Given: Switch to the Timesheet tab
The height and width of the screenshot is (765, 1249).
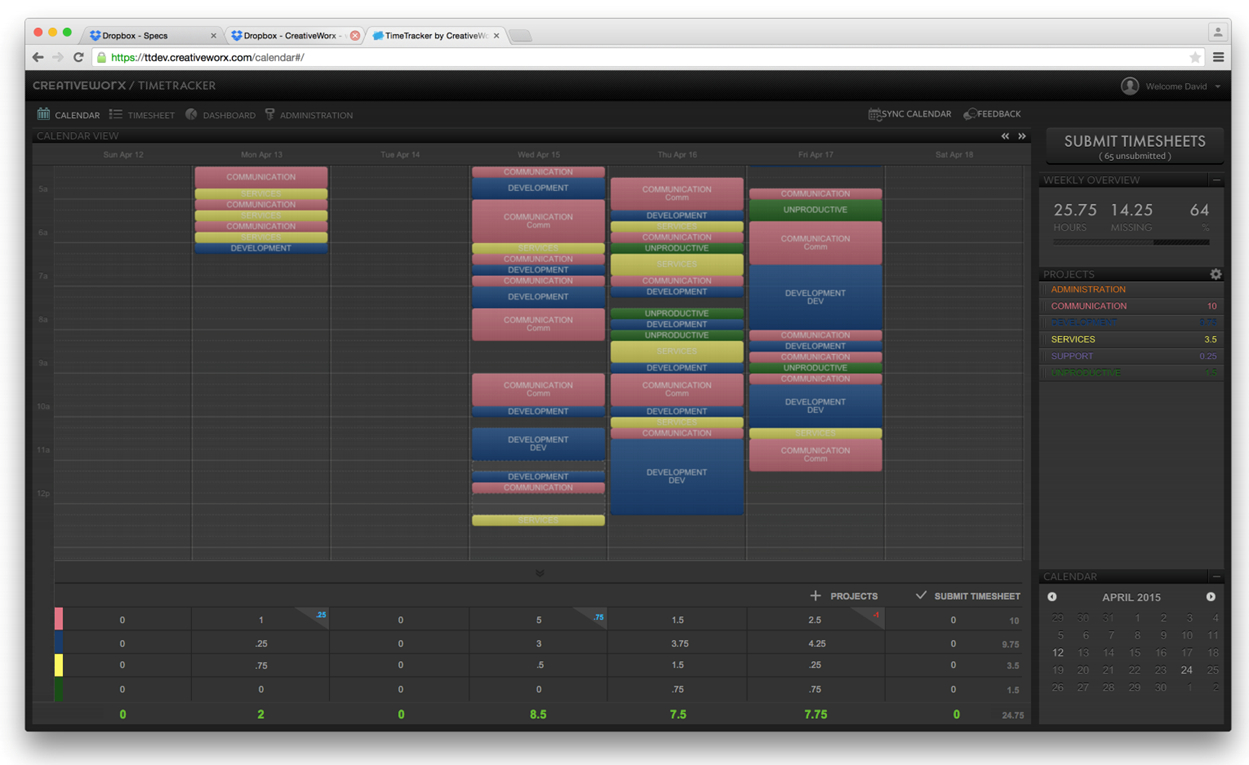Looking at the screenshot, I should pos(142,115).
